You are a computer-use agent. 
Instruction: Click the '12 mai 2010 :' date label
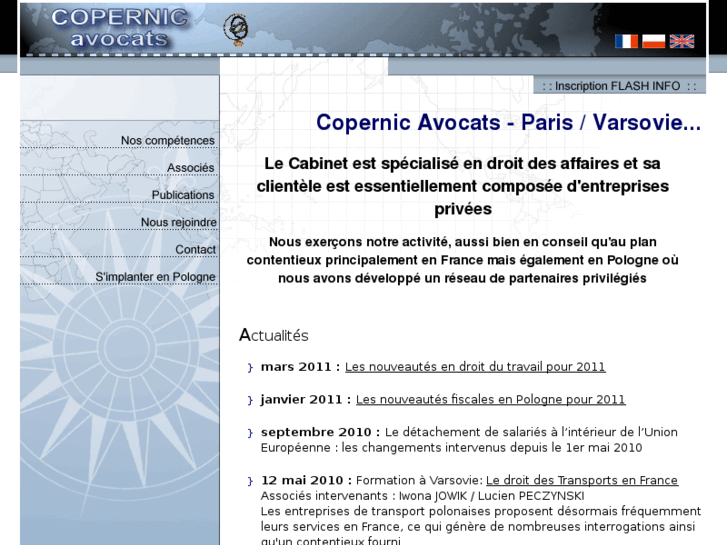(306, 480)
